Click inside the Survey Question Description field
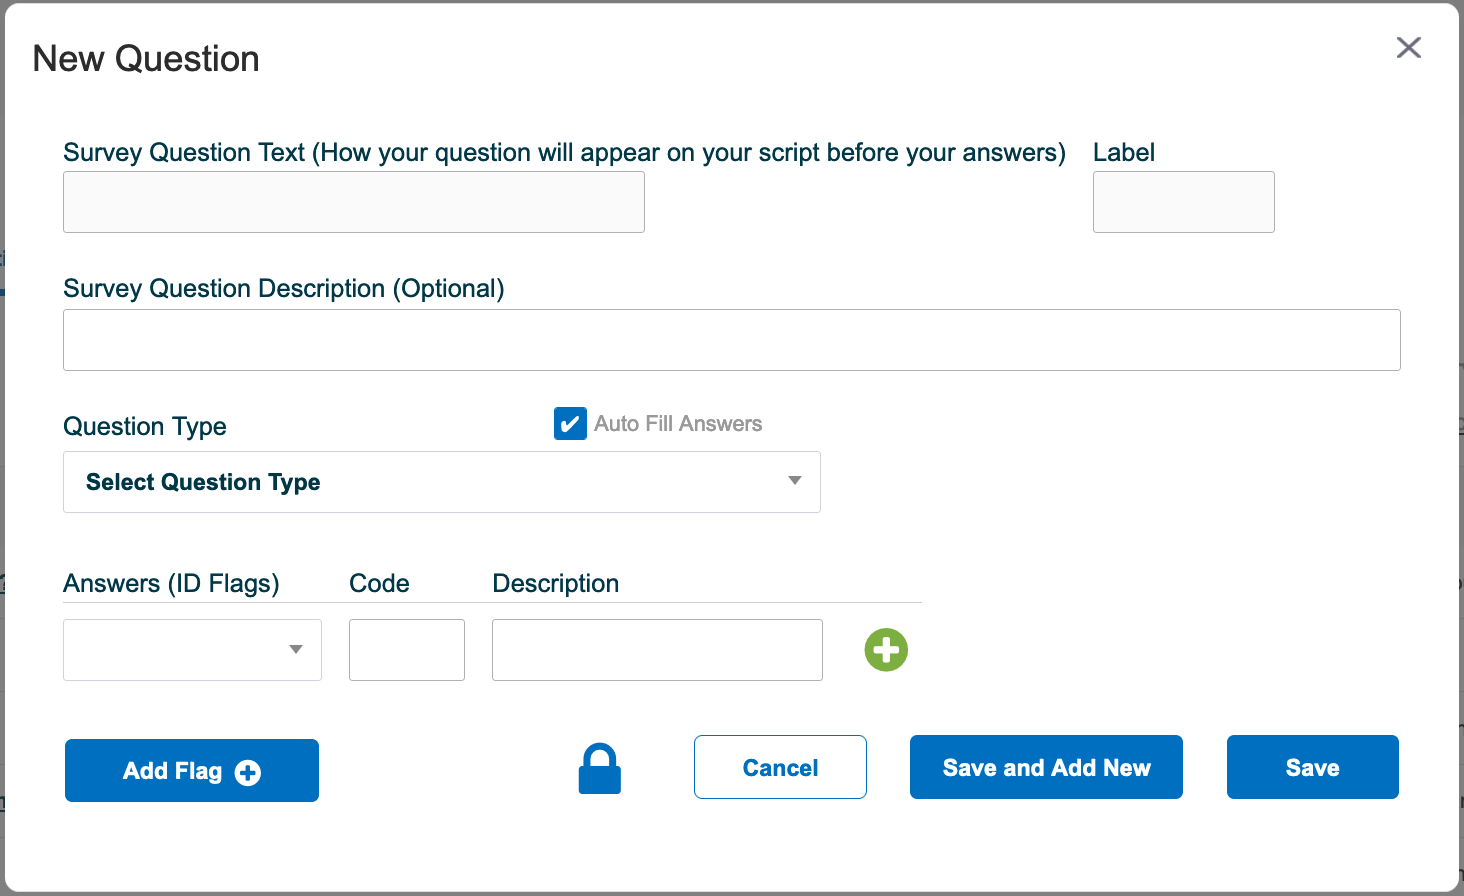 [731, 340]
